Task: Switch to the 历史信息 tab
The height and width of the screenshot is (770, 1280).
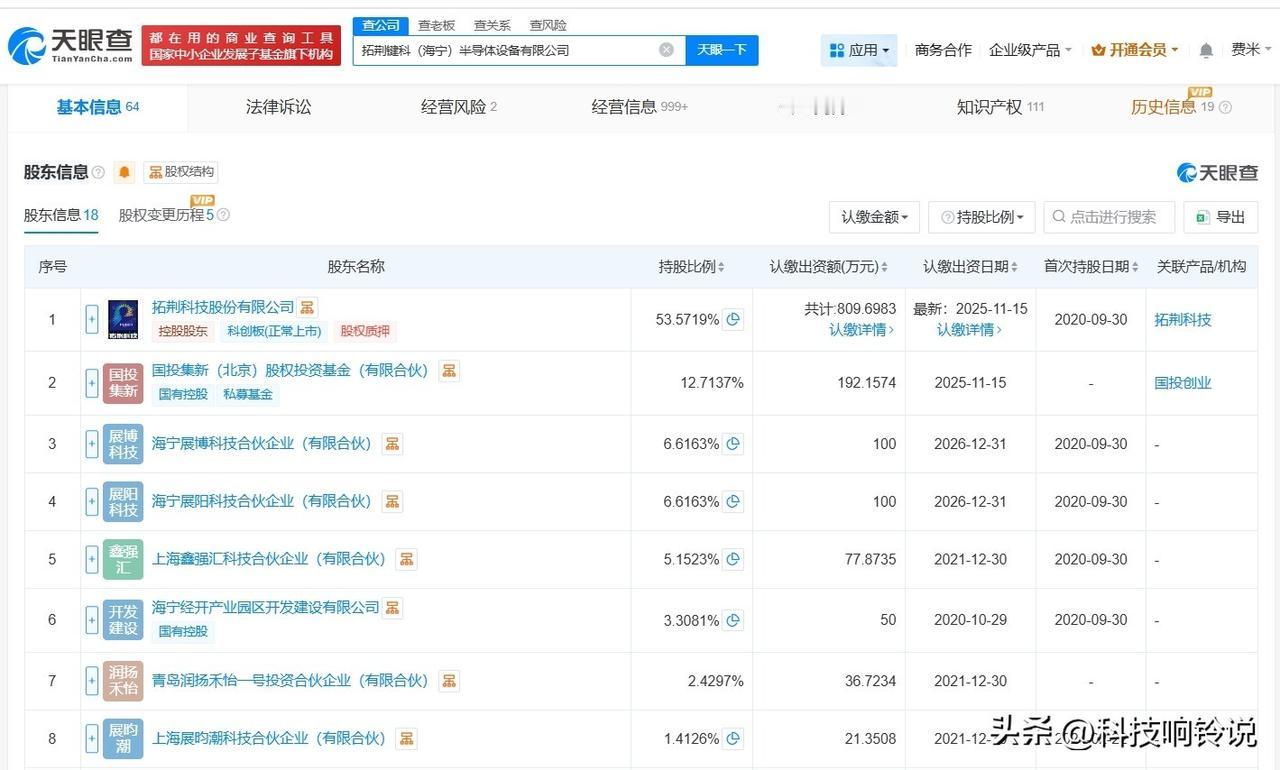Action: [1172, 107]
